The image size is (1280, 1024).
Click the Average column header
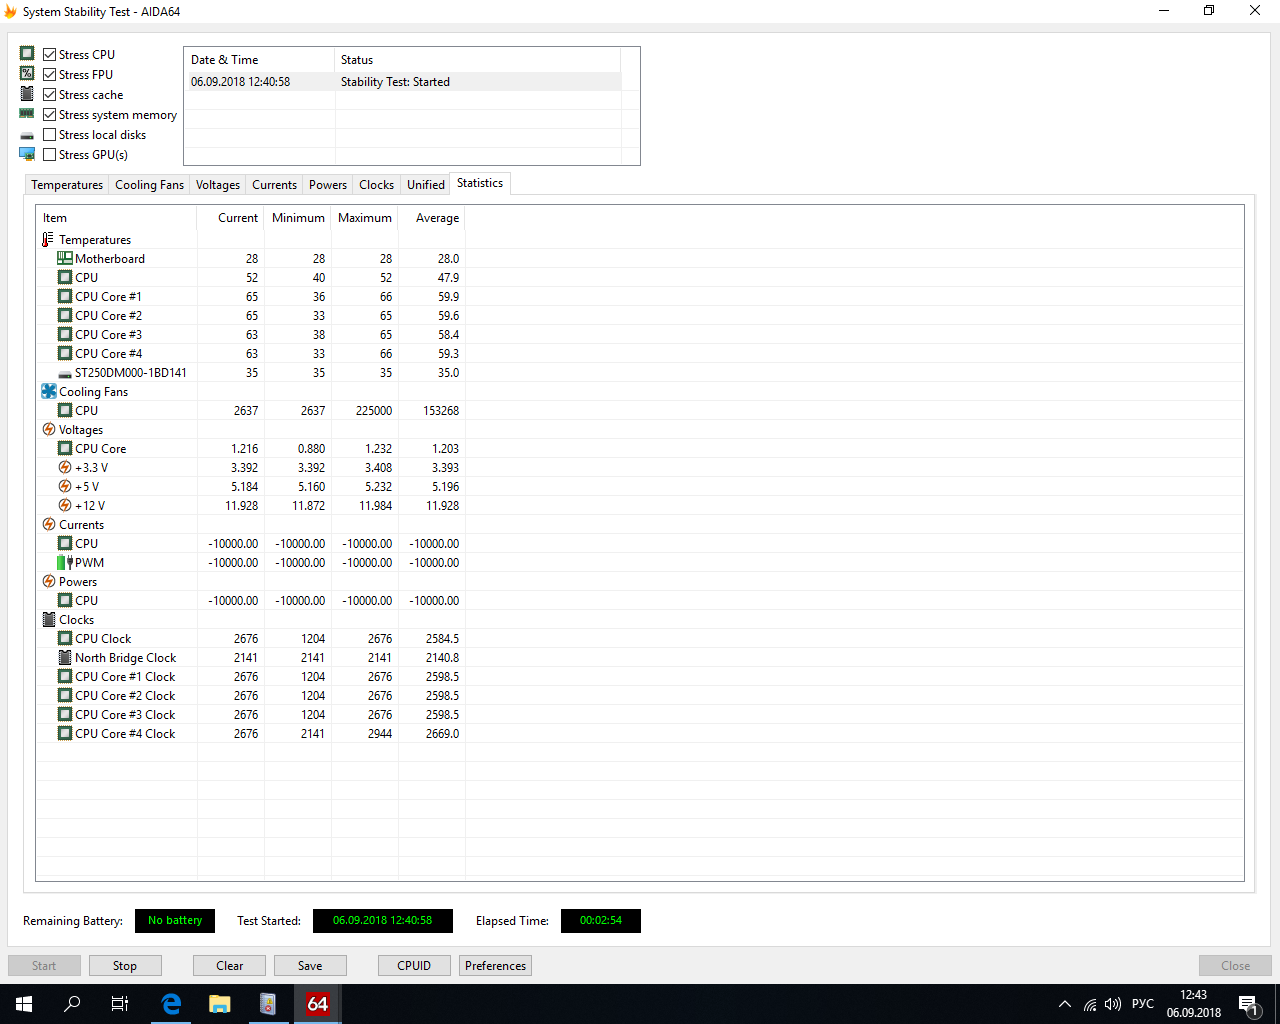(x=432, y=218)
